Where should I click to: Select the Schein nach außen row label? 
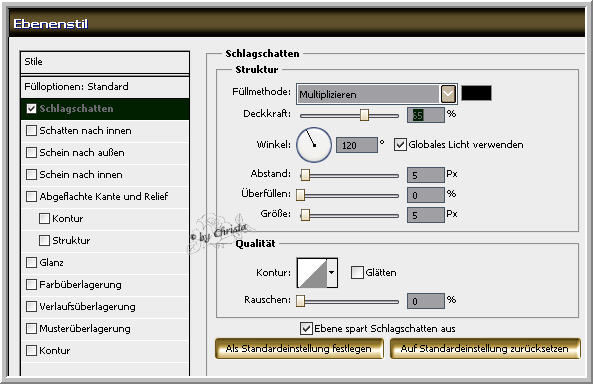(x=82, y=153)
